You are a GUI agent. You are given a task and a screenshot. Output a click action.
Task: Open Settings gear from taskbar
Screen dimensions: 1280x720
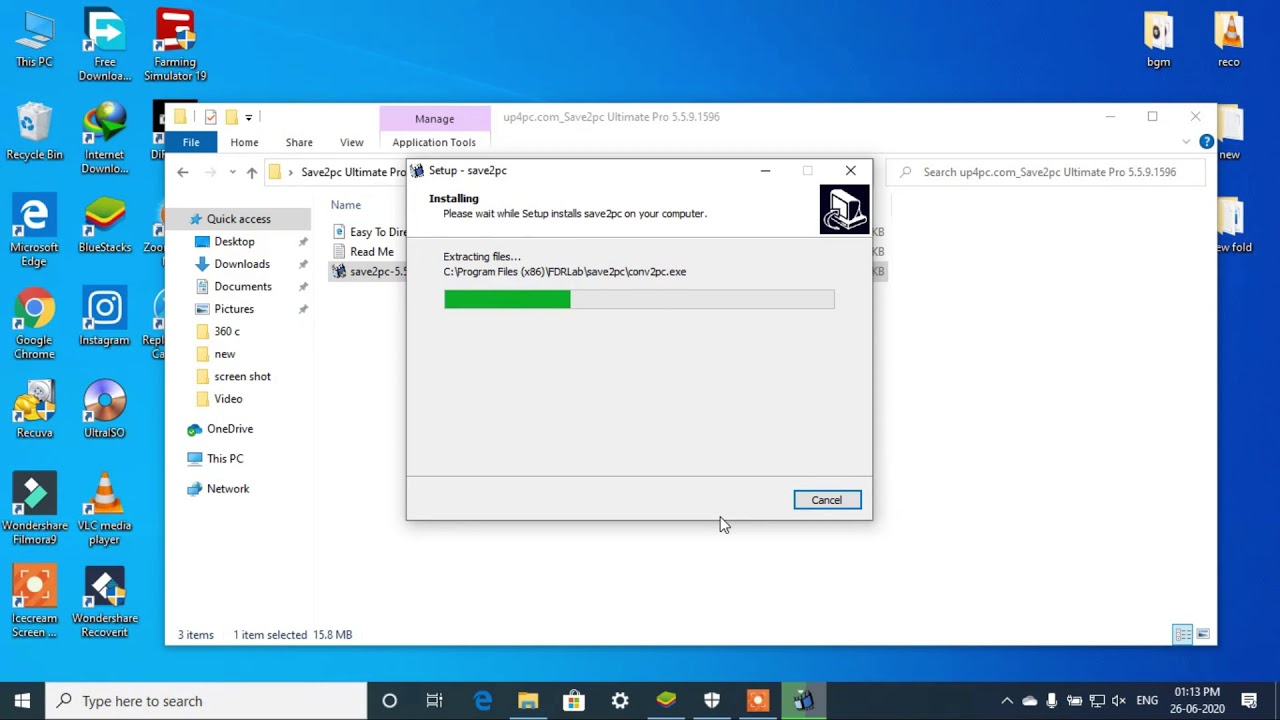click(620, 701)
